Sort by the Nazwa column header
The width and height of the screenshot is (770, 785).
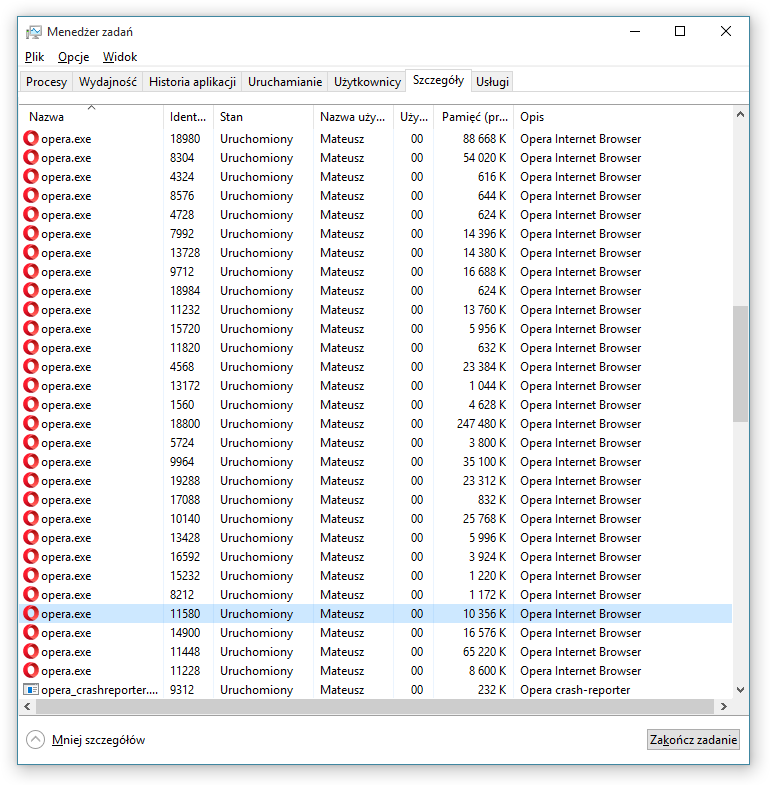[91, 117]
